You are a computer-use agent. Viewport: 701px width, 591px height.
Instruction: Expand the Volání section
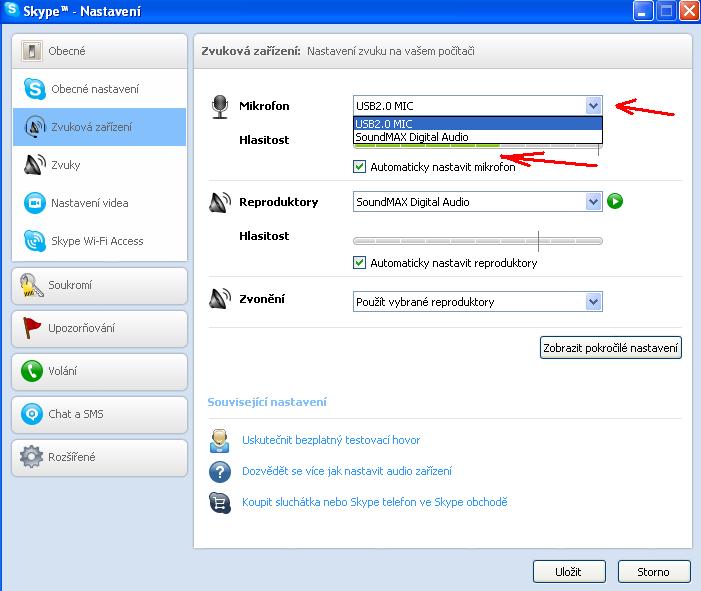tap(99, 371)
